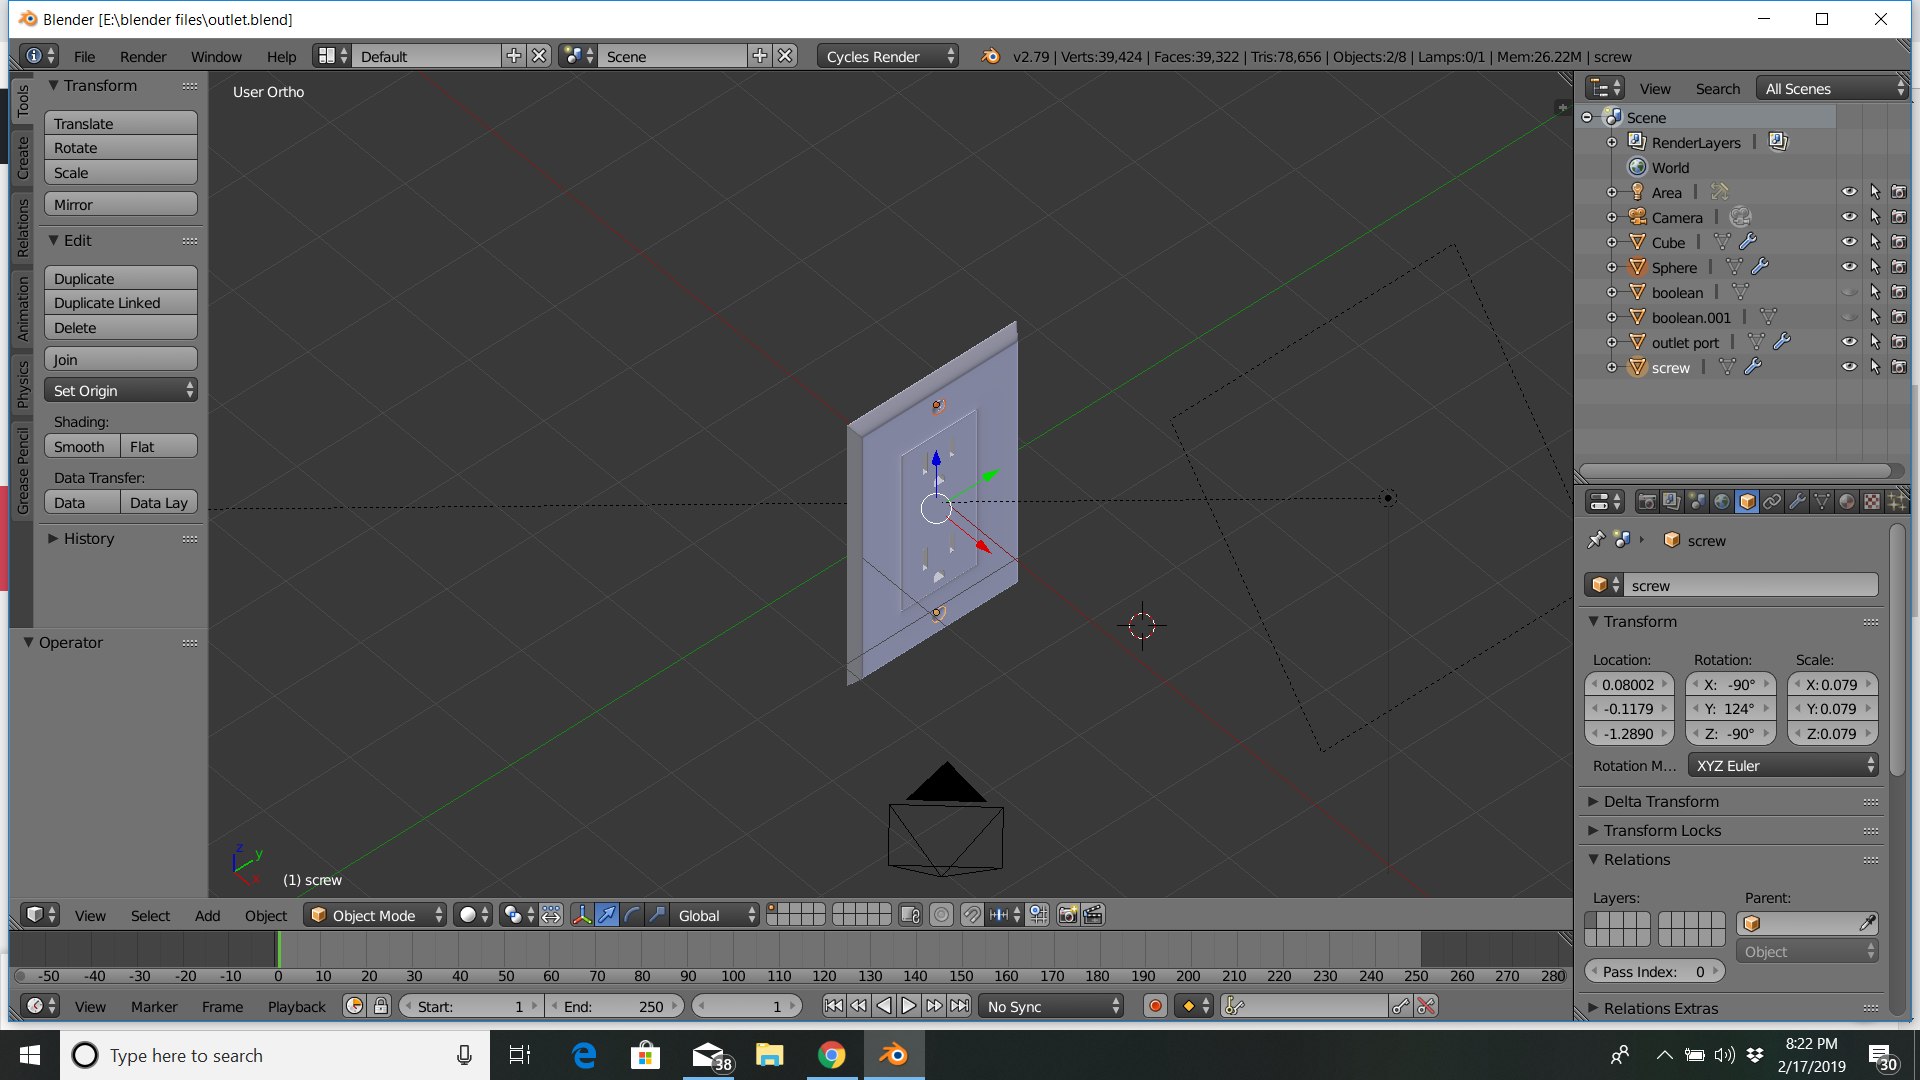Toggle the 3D manipulator axes widget button
The width and height of the screenshot is (1920, 1080).
(582, 915)
